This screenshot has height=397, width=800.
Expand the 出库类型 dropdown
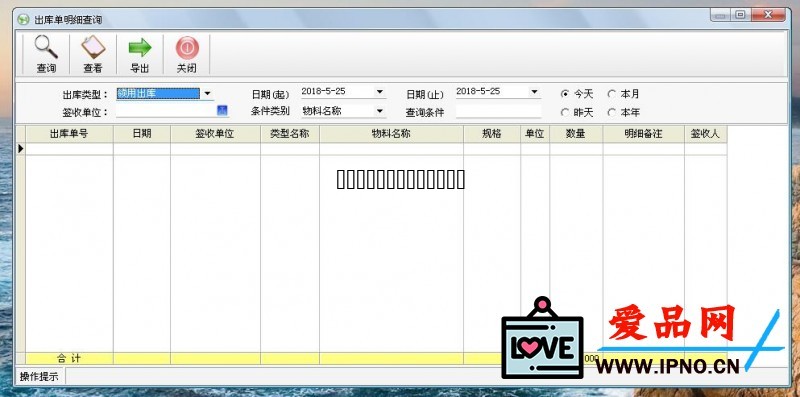[207, 93]
